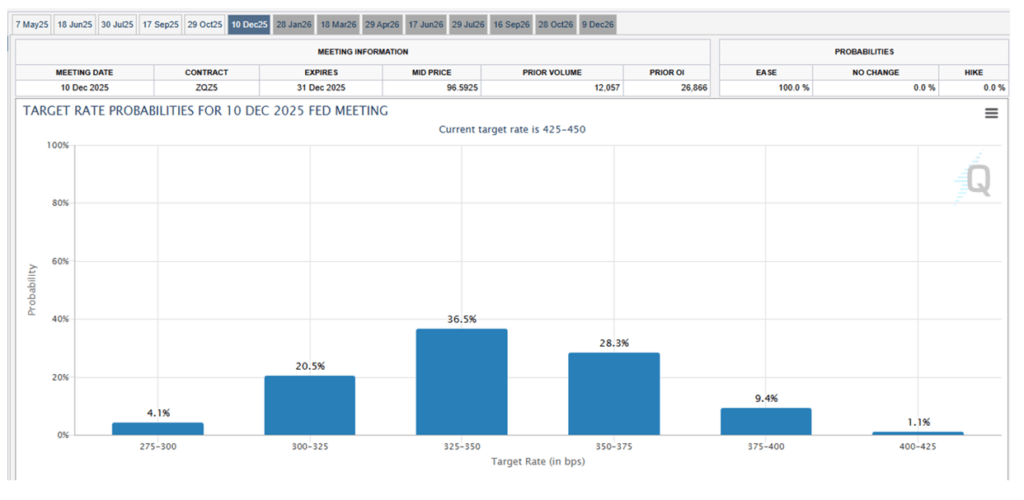Click the 20.5% data label
The width and height of the screenshot is (1024, 500).
click(310, 366)
